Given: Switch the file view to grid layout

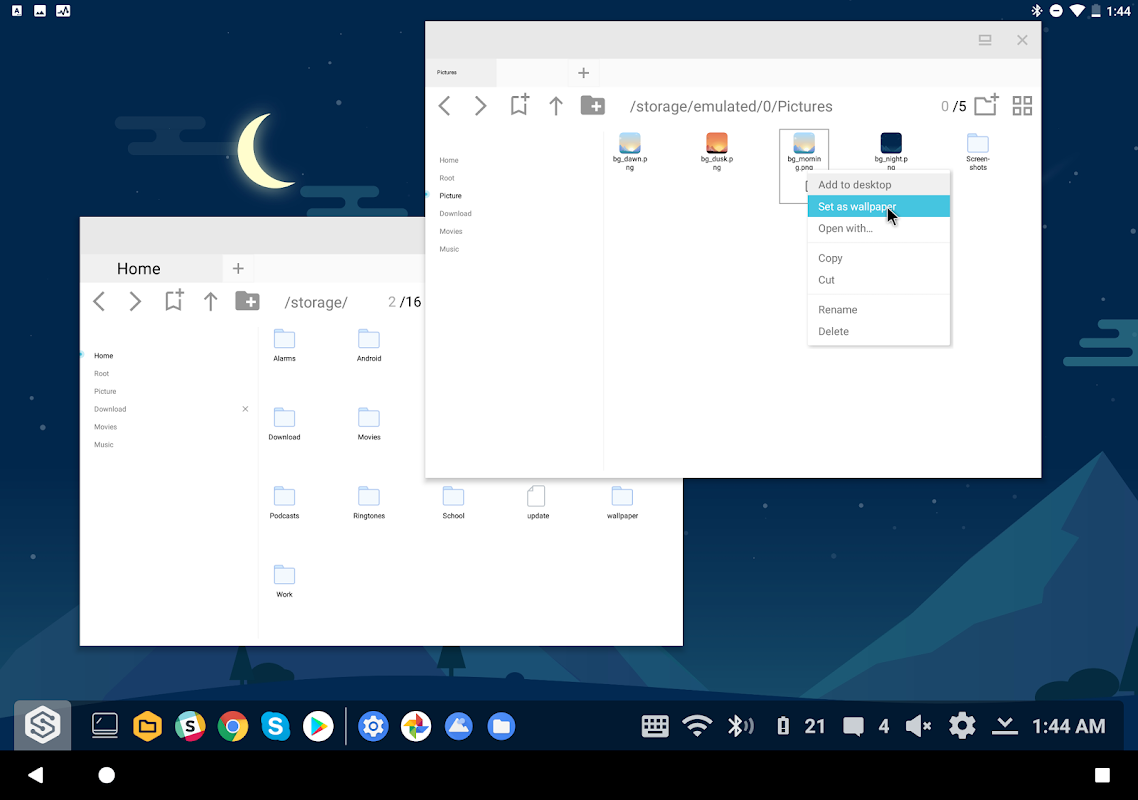Looking at the screenshot, I should pos(1021,105).
